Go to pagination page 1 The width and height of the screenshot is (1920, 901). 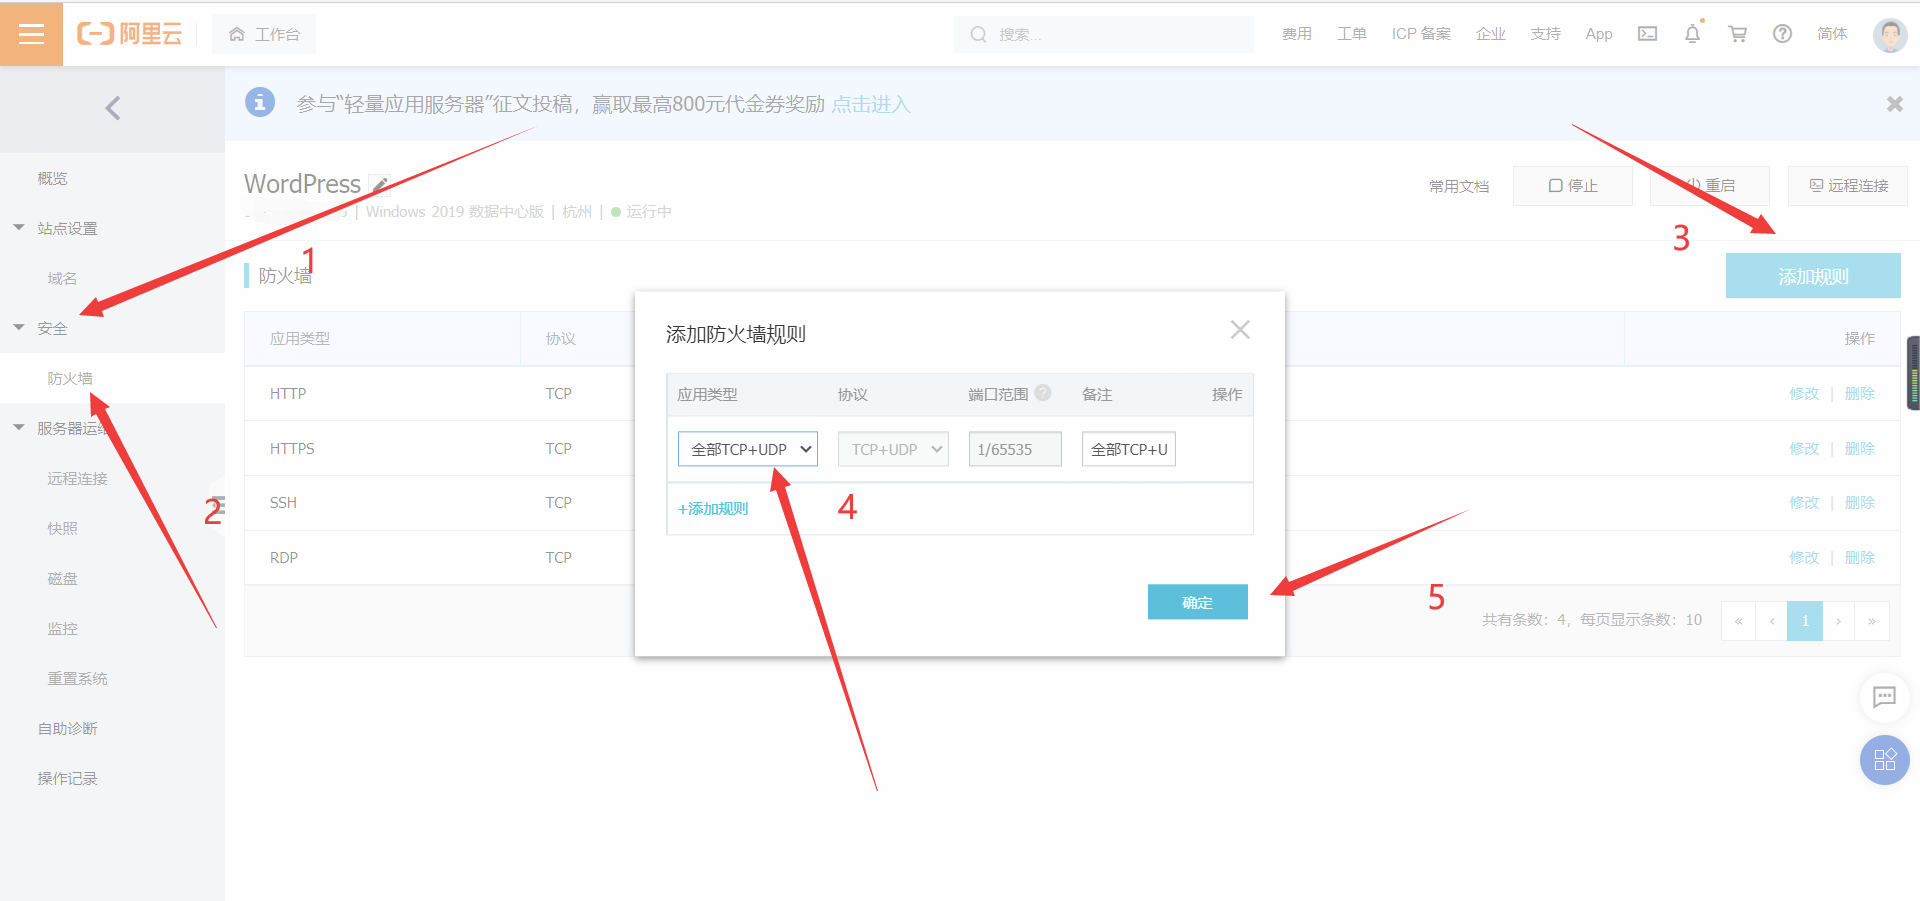pyautogui.click(x=1805, y=621)
